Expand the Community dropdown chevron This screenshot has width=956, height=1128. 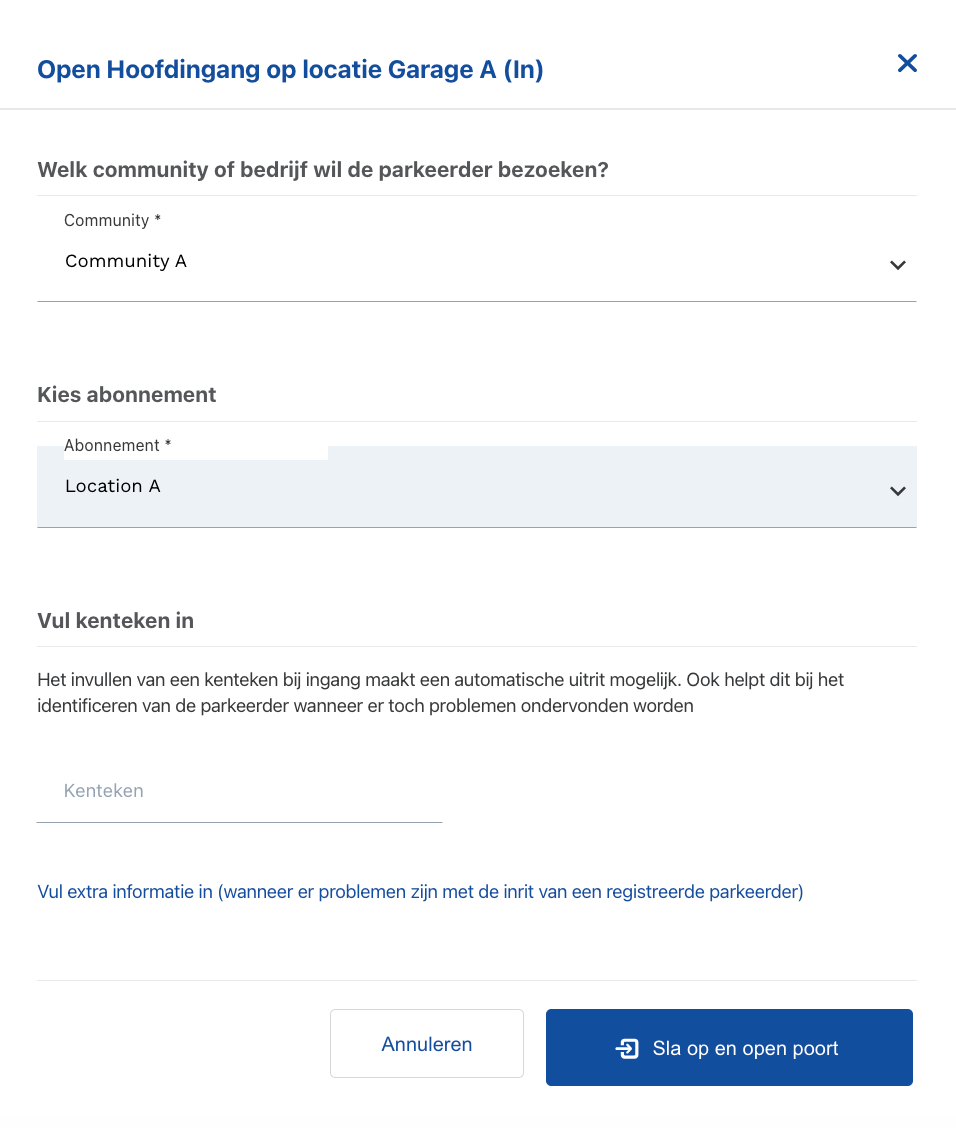point(898,265)
